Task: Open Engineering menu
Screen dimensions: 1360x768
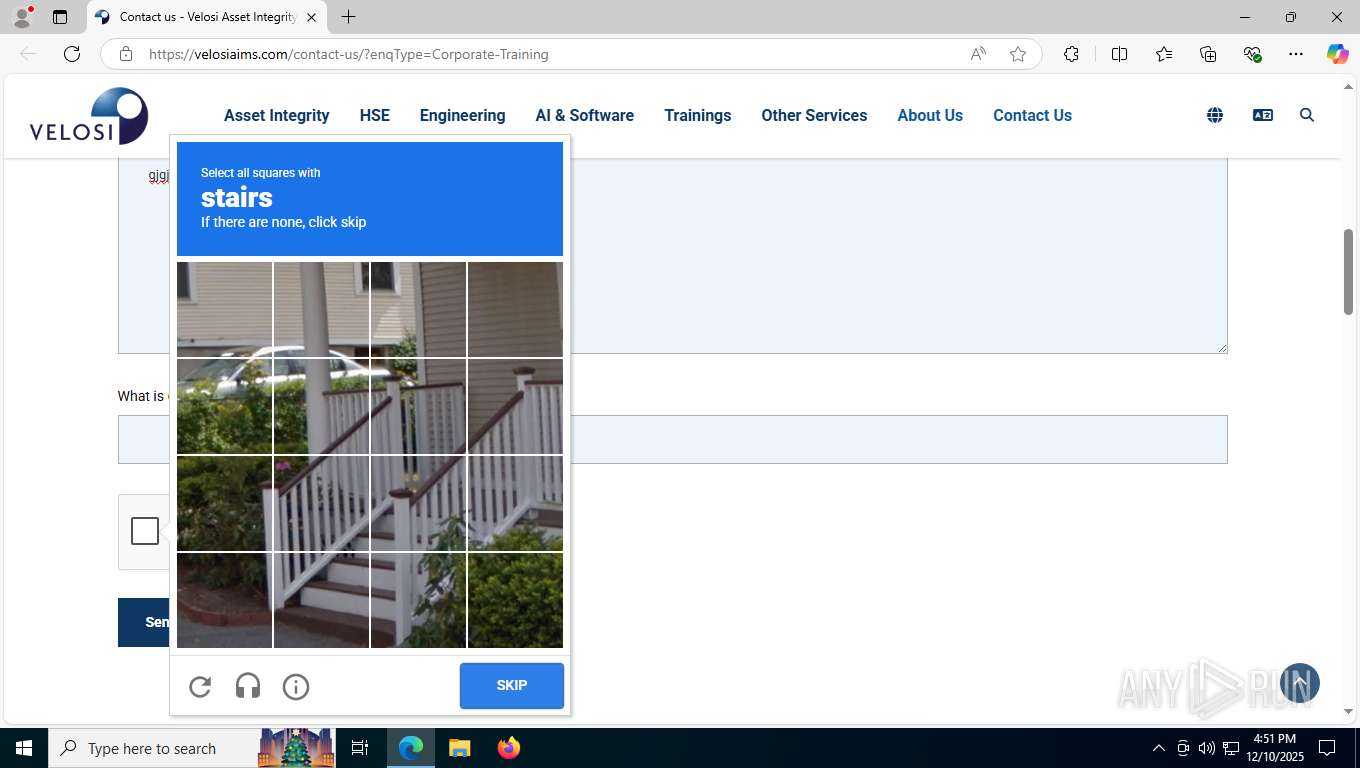Action: (463, 115)
